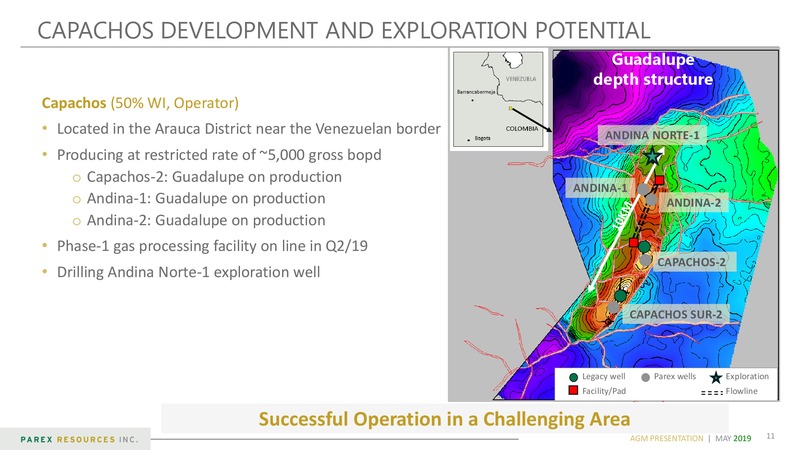Image resolution: width=800 pixels, height=450 pixels.
Task: Click the 'MAY 2019' footer date
Action: [x=733, y=438]
